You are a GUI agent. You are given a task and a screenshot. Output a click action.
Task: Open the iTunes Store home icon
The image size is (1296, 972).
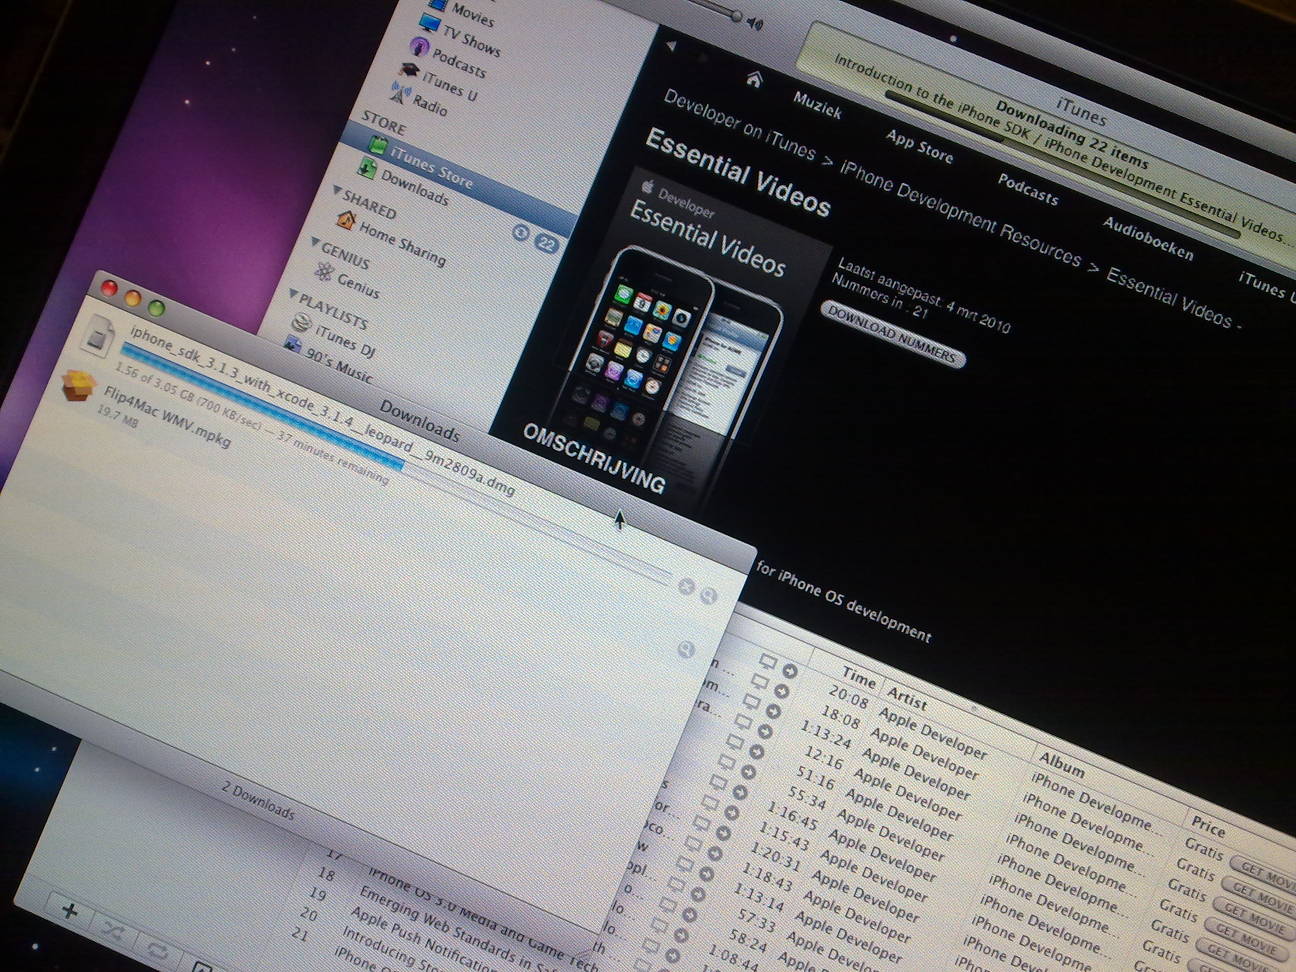pos(754,79)
